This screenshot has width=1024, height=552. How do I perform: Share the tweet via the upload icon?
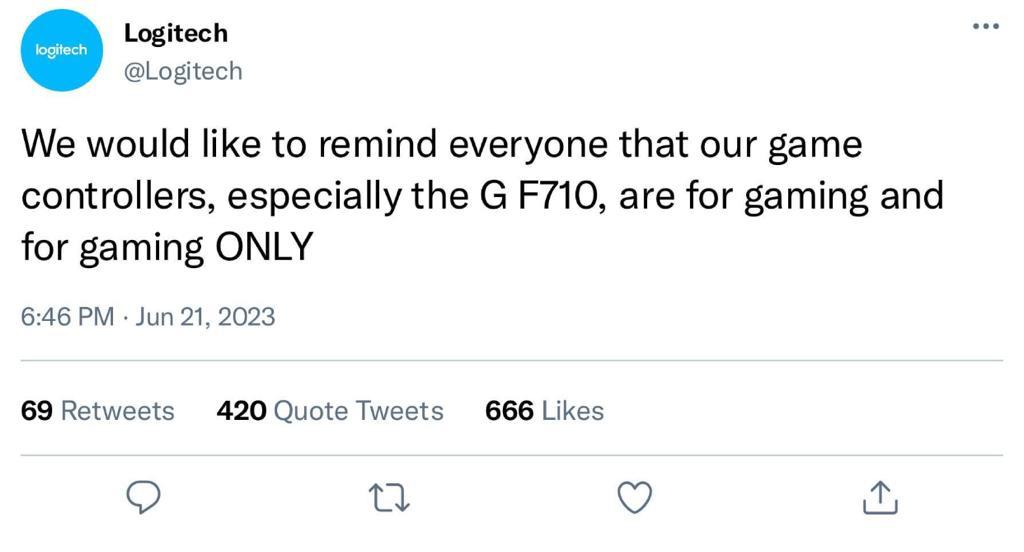pos(877,497)
